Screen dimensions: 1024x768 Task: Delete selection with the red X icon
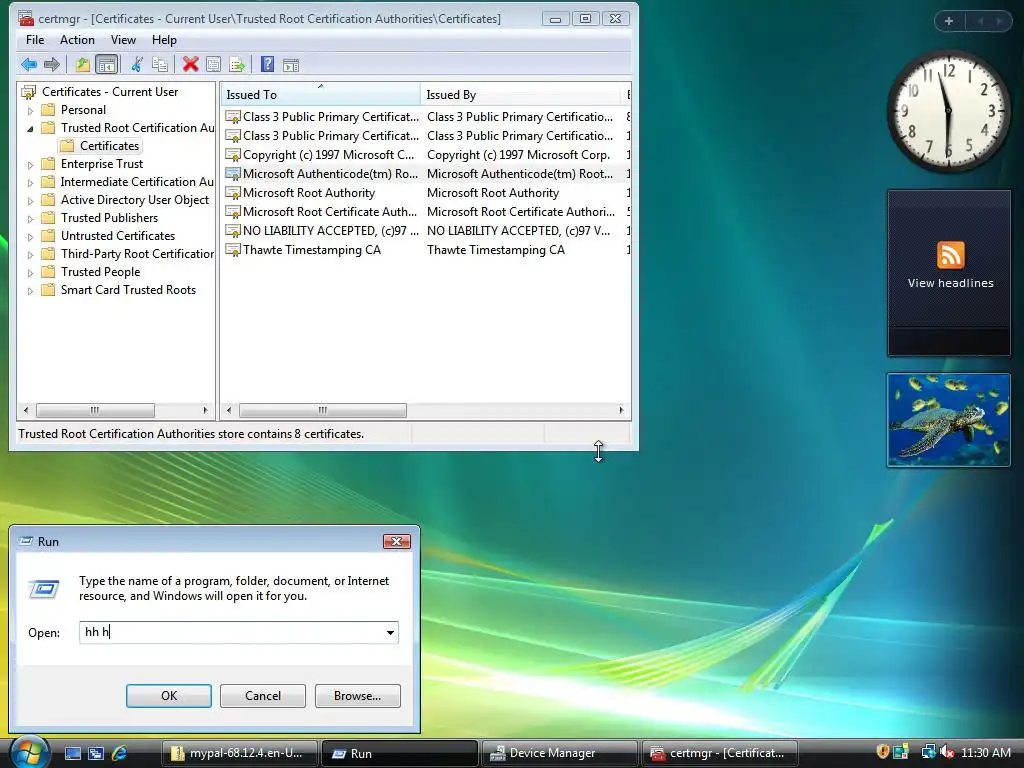[x=191, y=64]
